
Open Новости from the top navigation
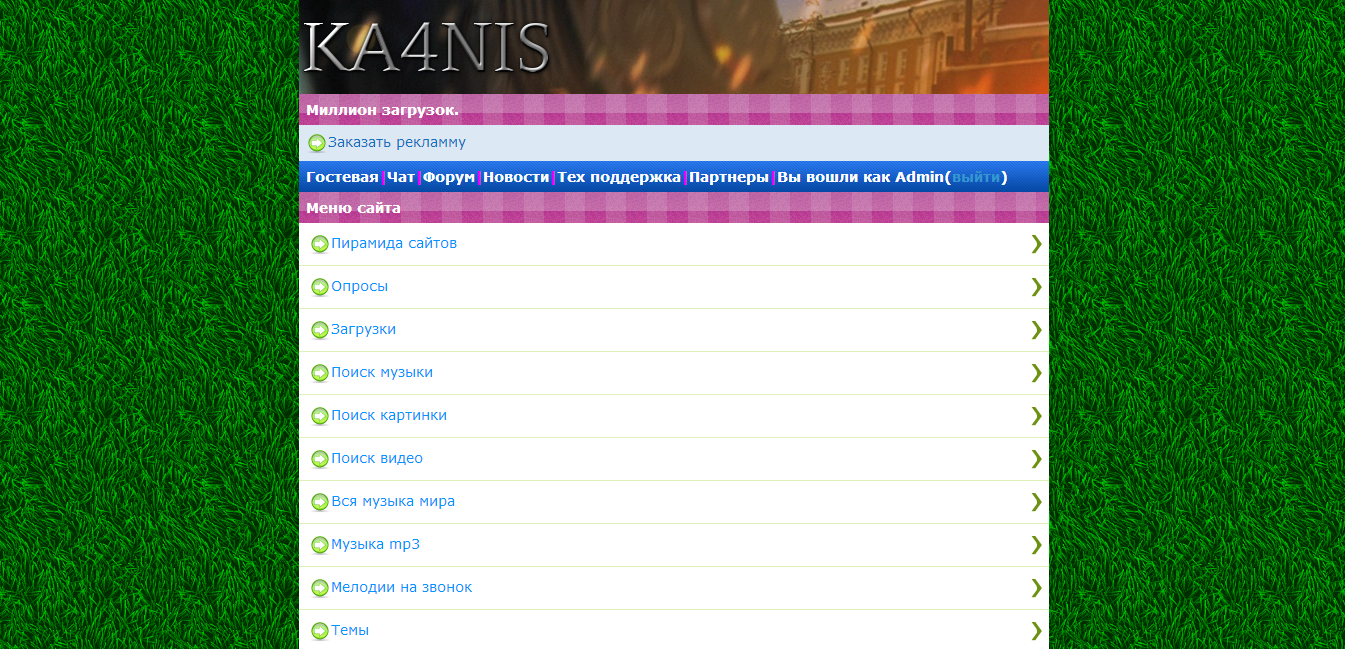[x=516, y=177]
